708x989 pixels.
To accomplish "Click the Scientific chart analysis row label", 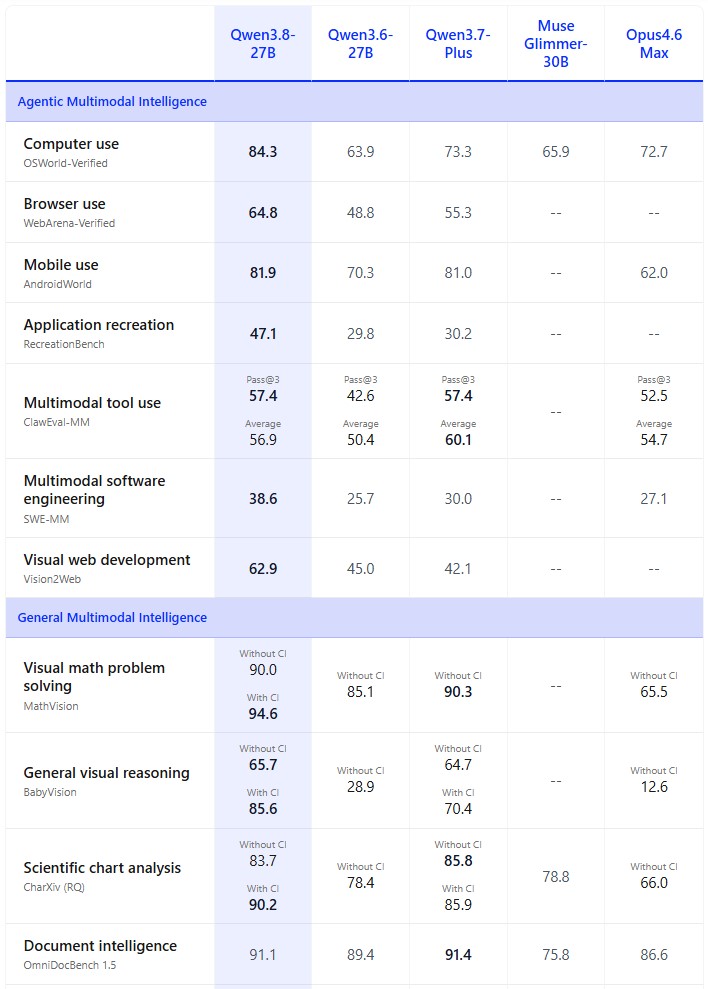I will (x=102, y=868).
